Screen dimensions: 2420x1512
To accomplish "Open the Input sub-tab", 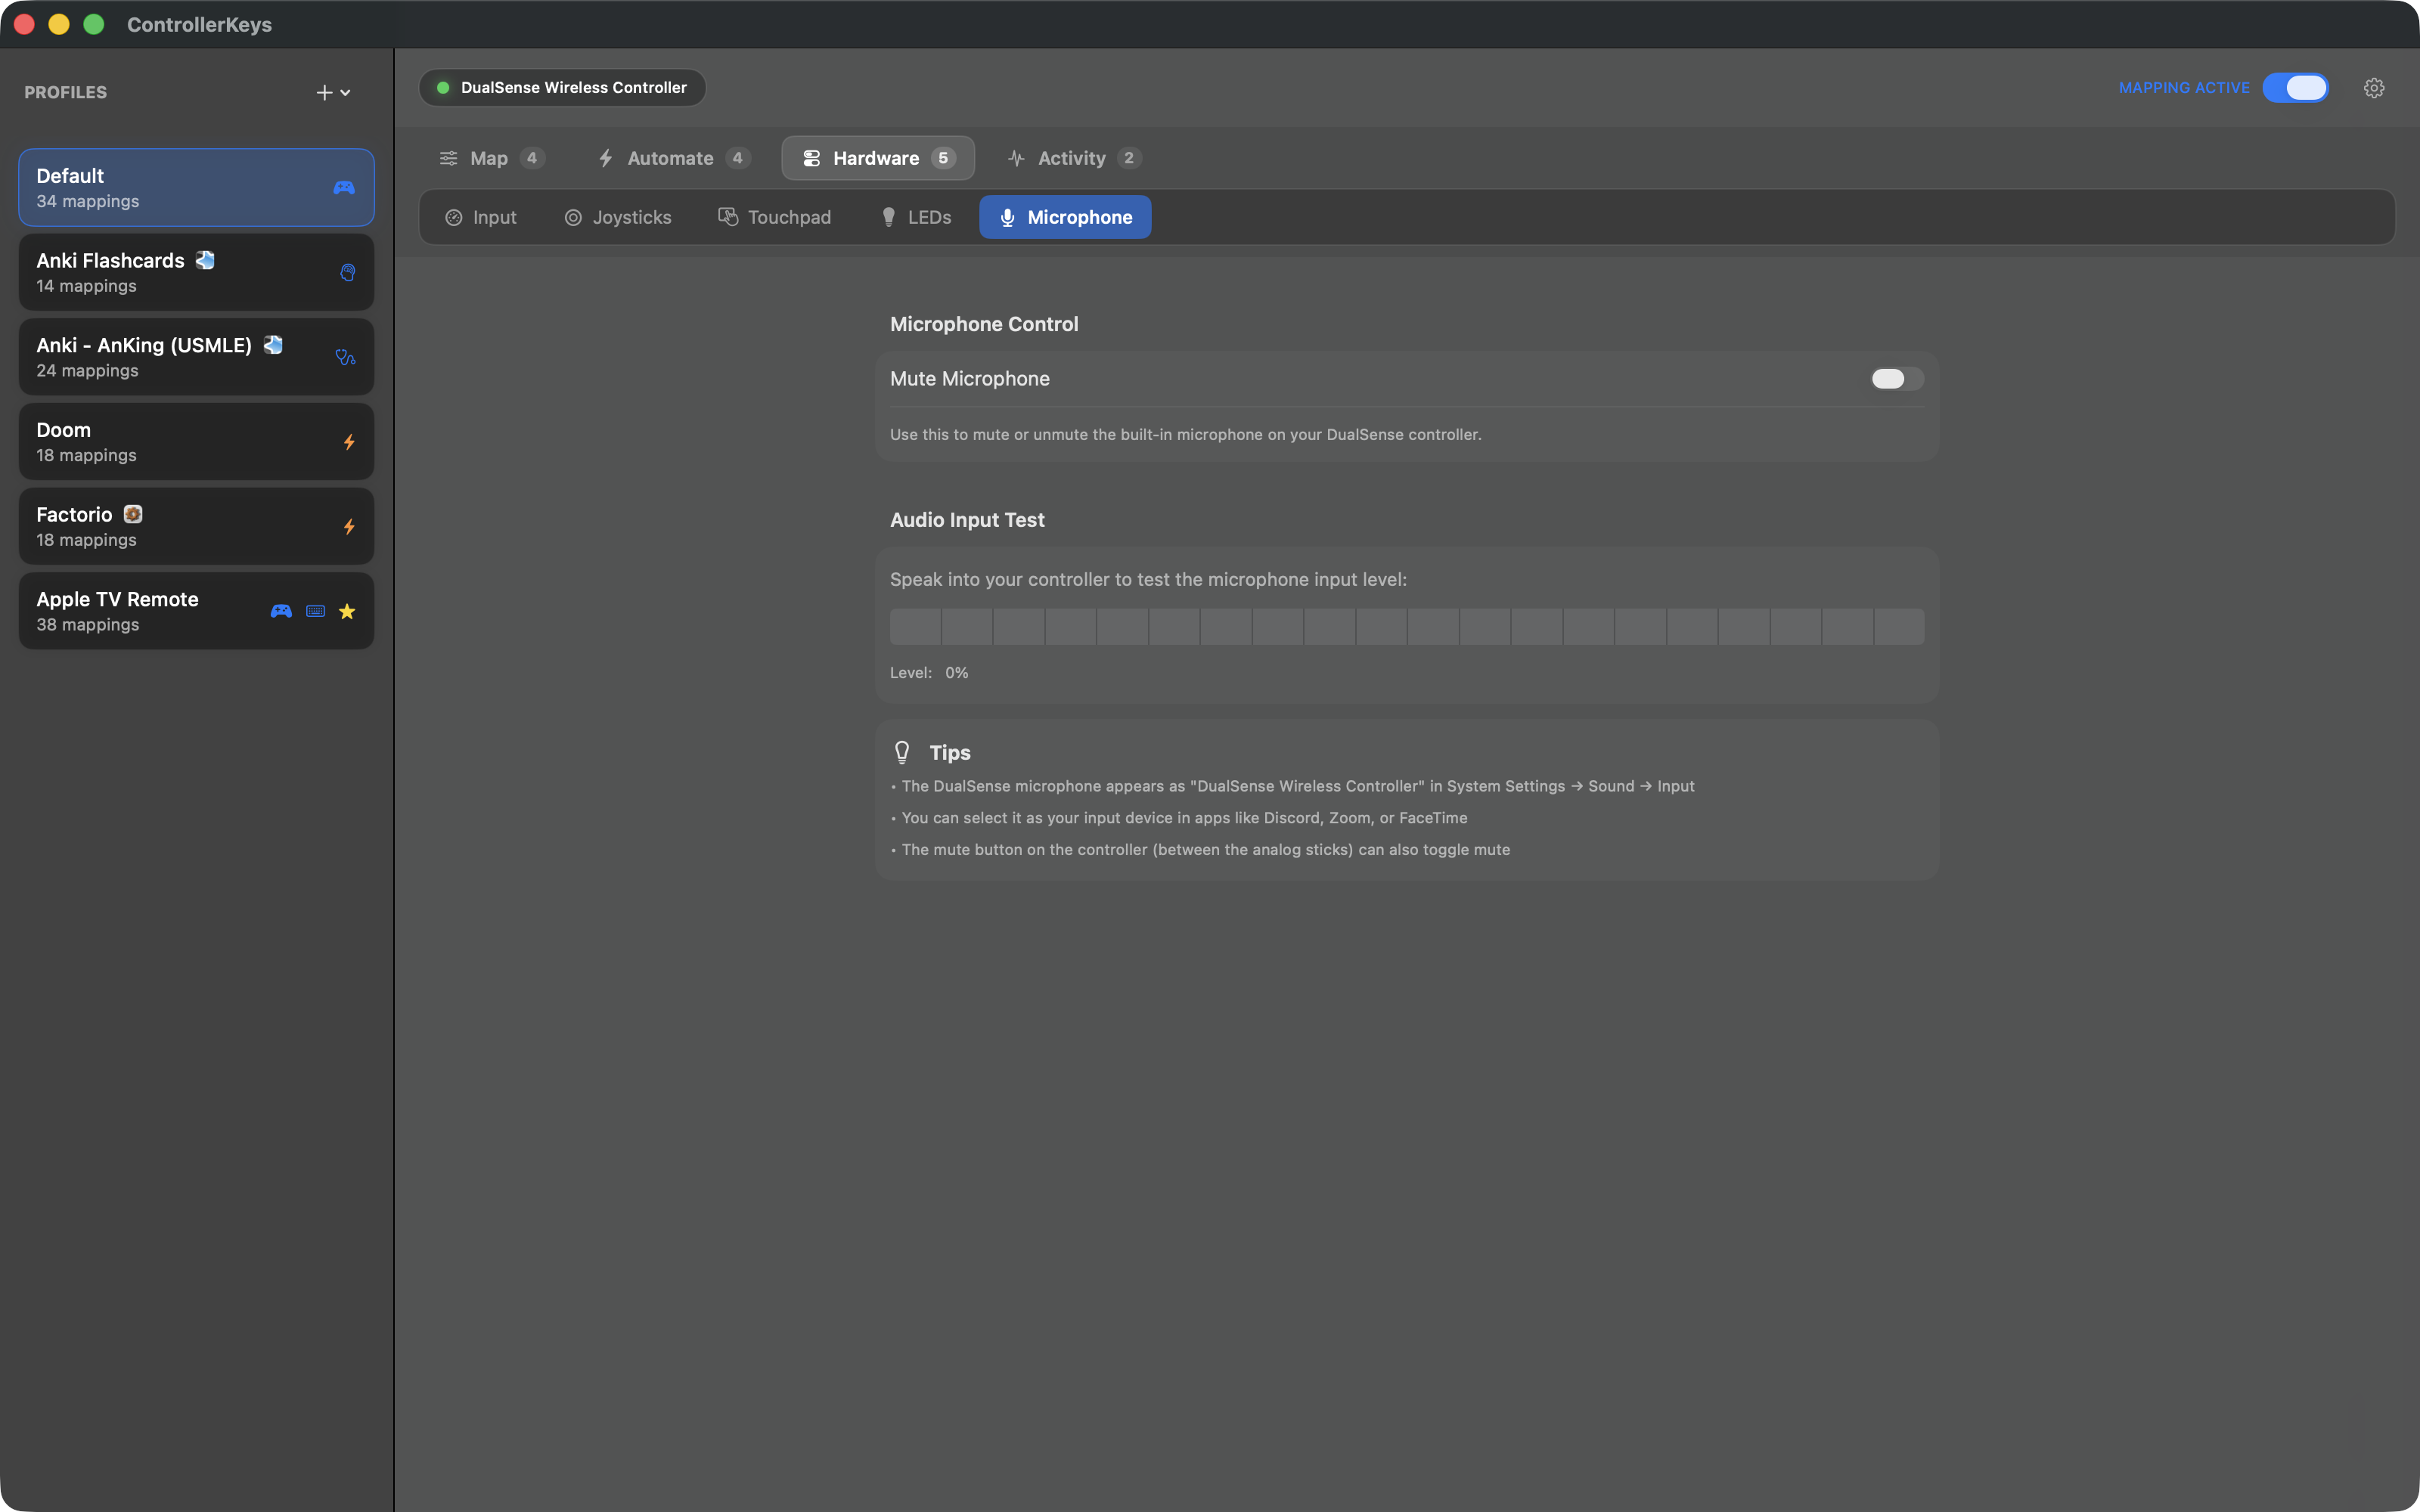I will pos(481,217).
